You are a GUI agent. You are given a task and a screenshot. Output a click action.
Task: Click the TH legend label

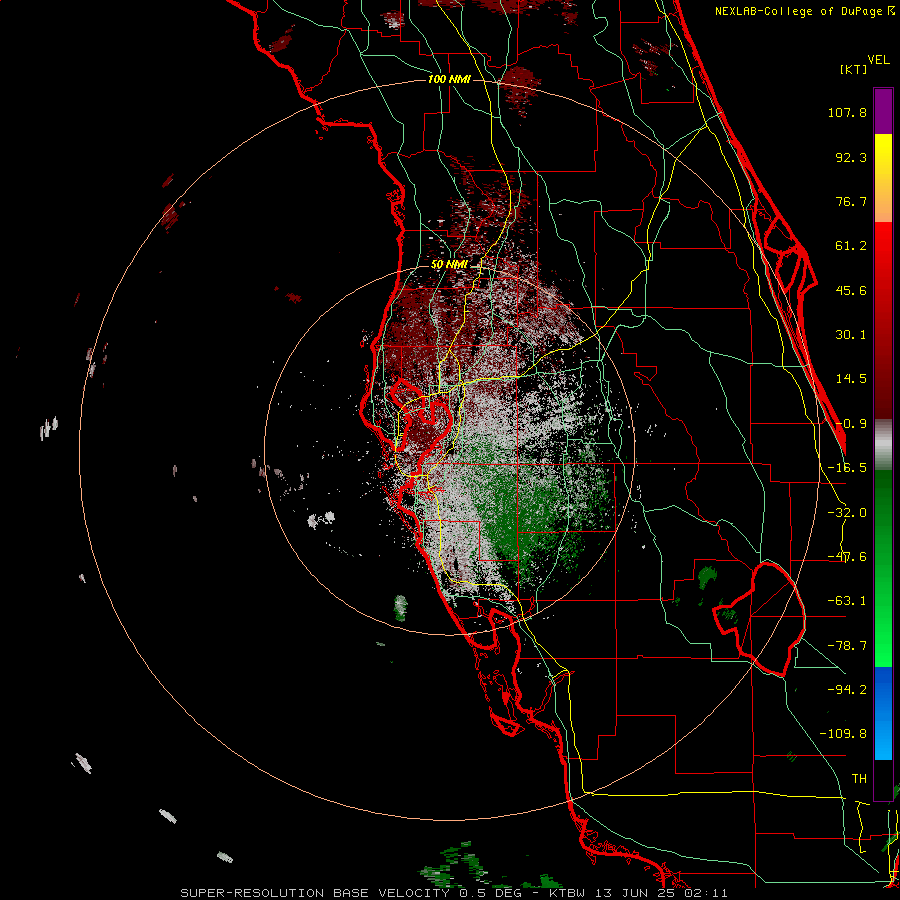(859, 779)
